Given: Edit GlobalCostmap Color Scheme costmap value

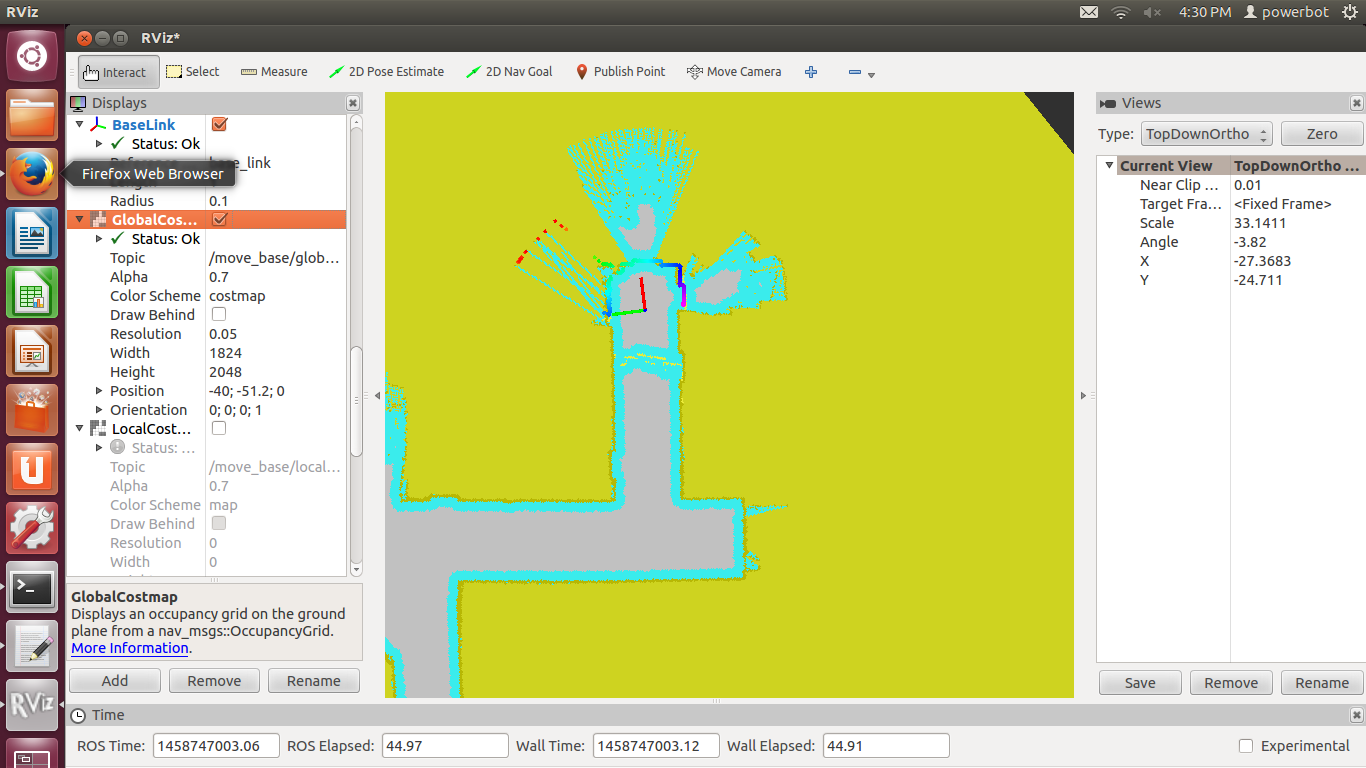Looking at the screenshot, I should tap(275, 296).
